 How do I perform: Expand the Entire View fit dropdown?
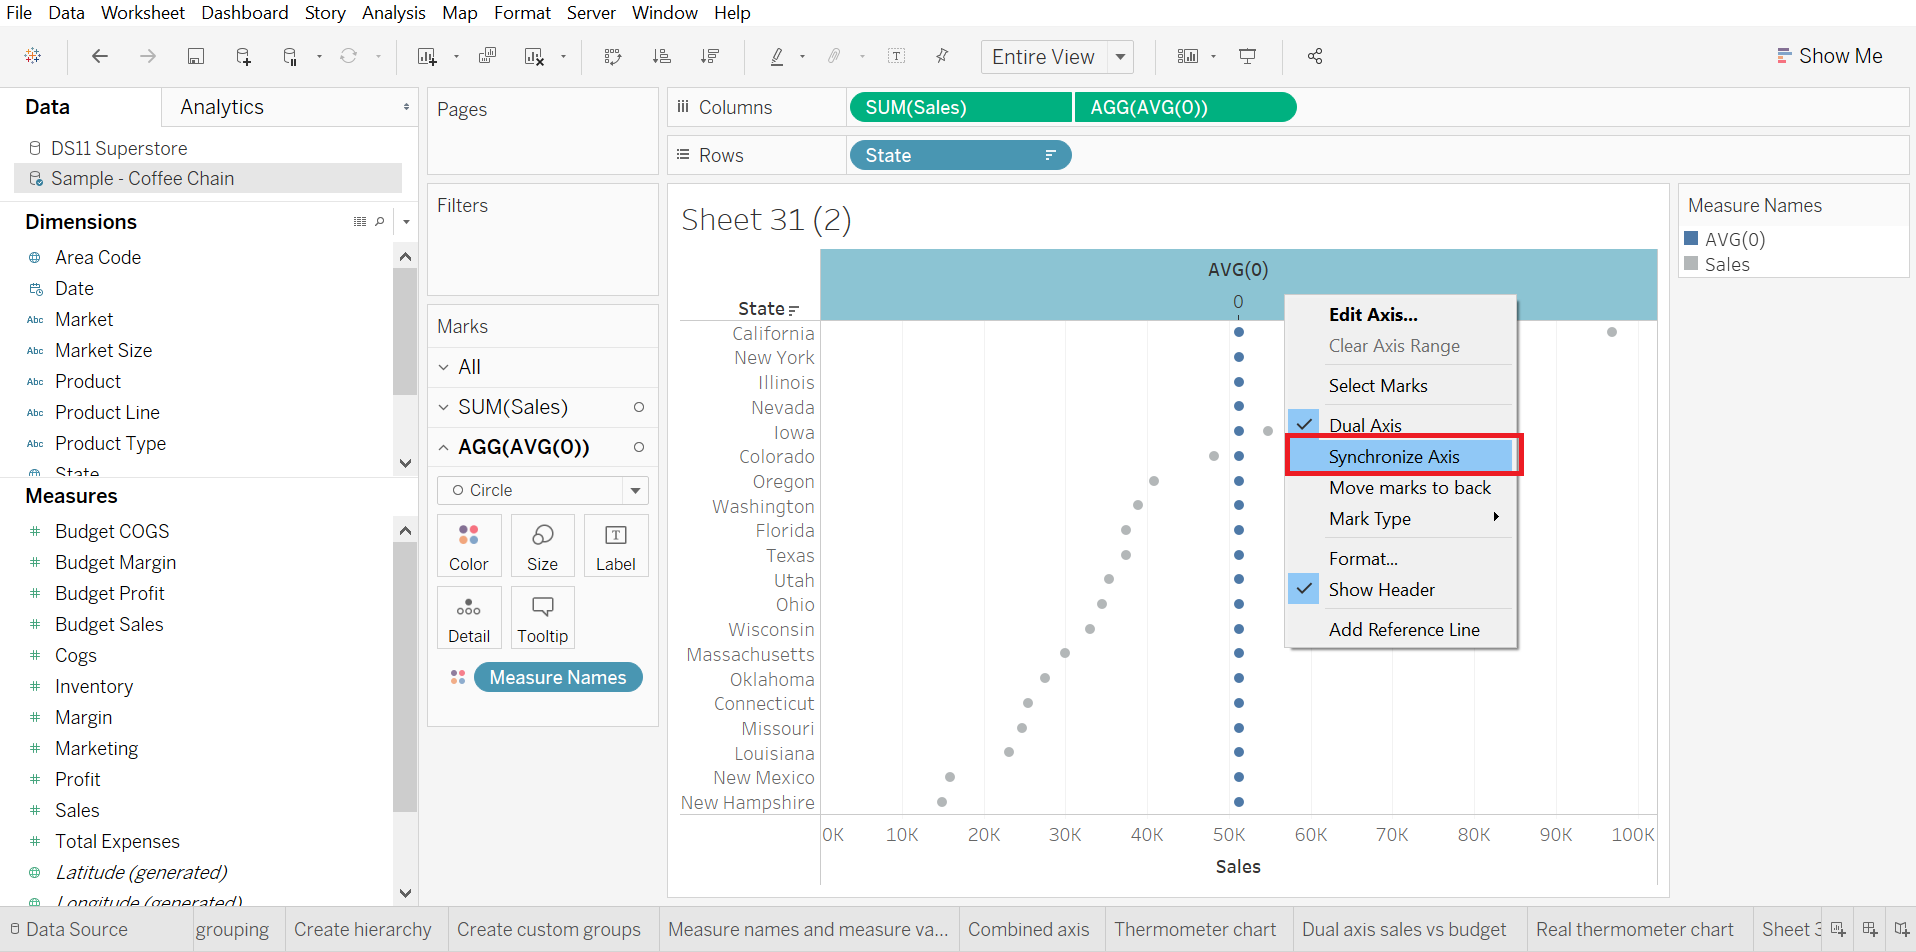coord(1121,57)
